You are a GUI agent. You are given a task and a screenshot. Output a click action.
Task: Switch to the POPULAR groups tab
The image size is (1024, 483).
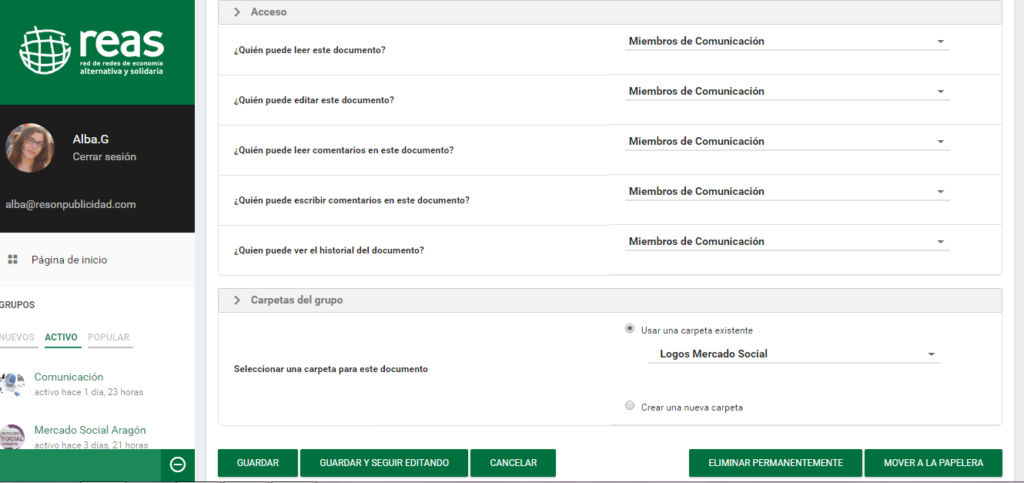pyautogui.click(x=109, y=338)
